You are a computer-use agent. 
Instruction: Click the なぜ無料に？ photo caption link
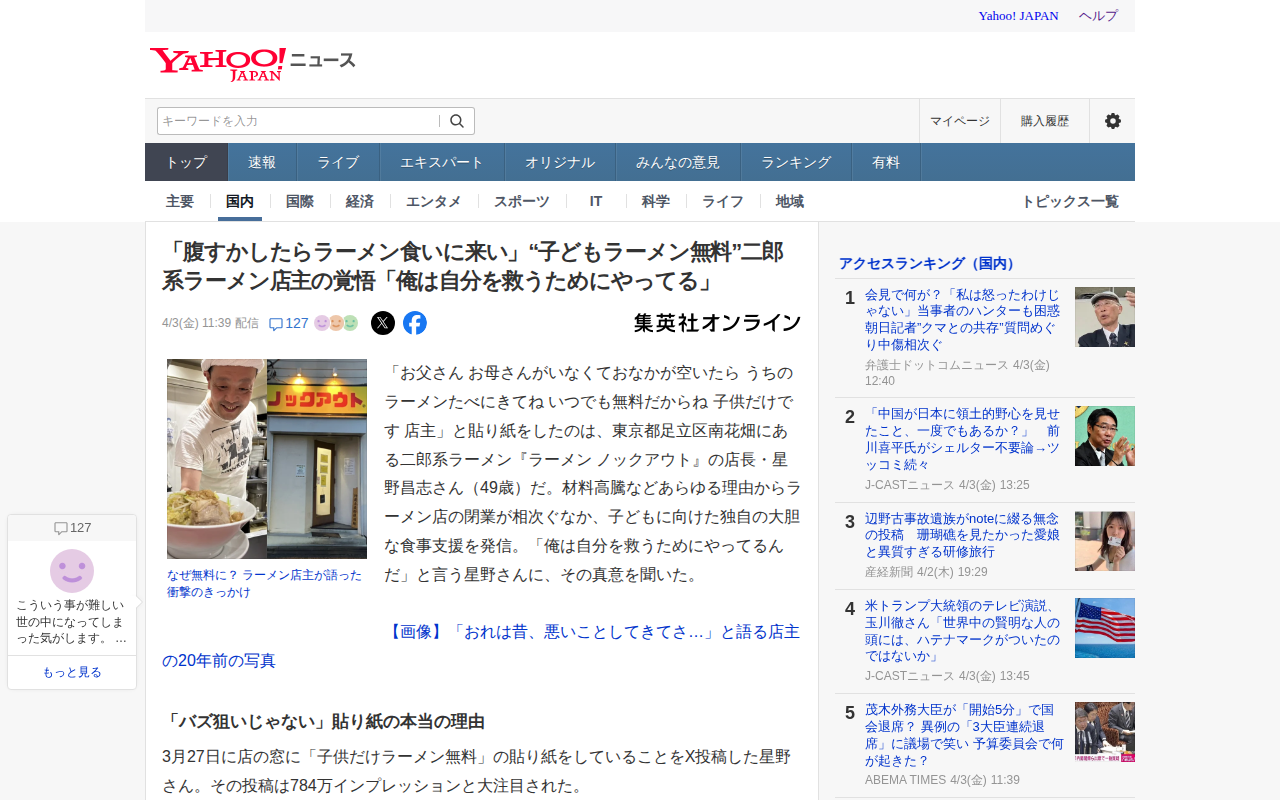pyautogui.click(x=265, y=583)
